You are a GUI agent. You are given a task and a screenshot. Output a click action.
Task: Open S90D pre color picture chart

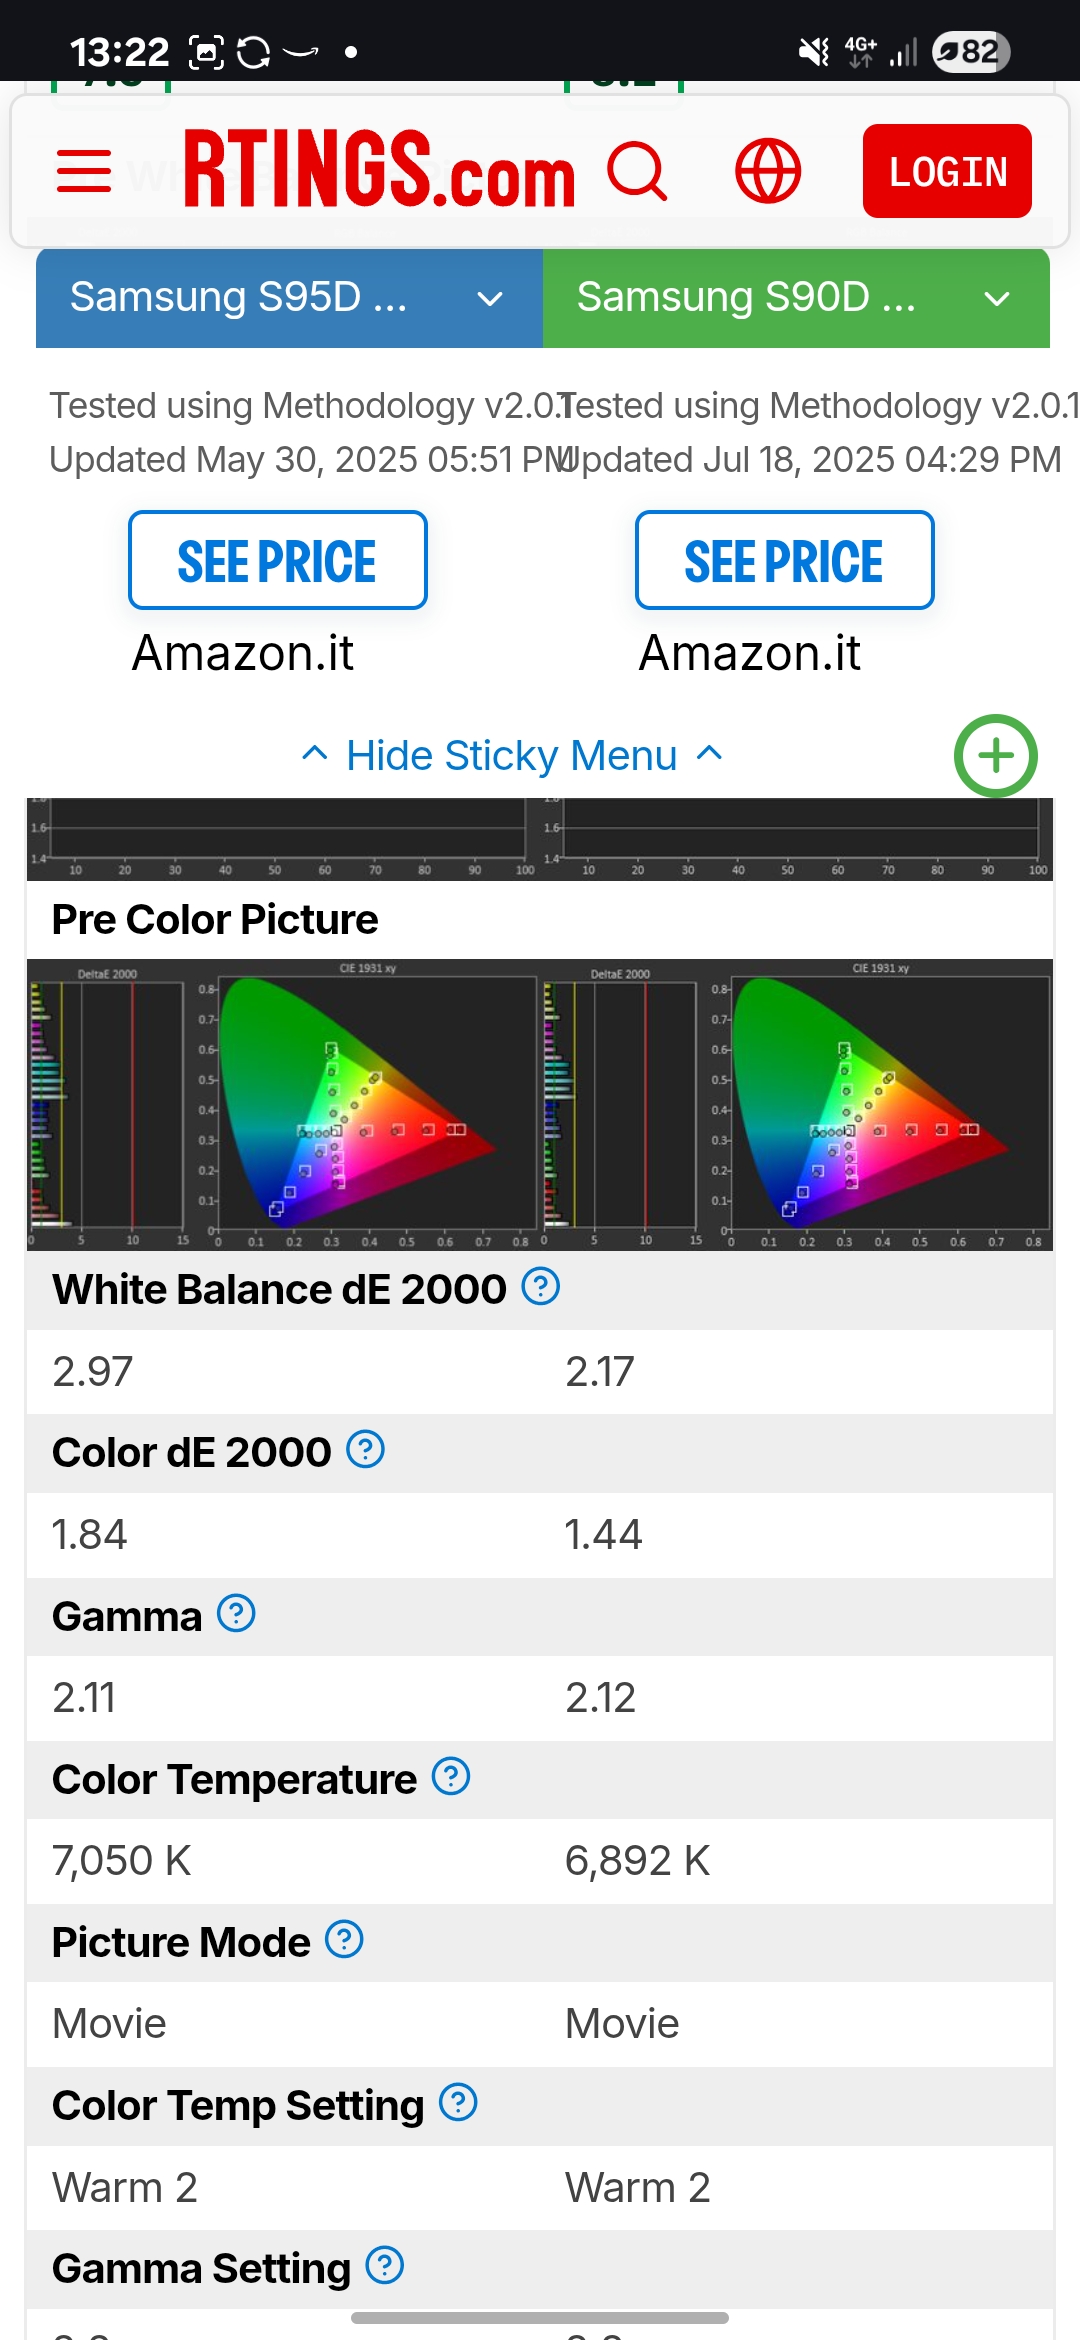[797, 1105]
